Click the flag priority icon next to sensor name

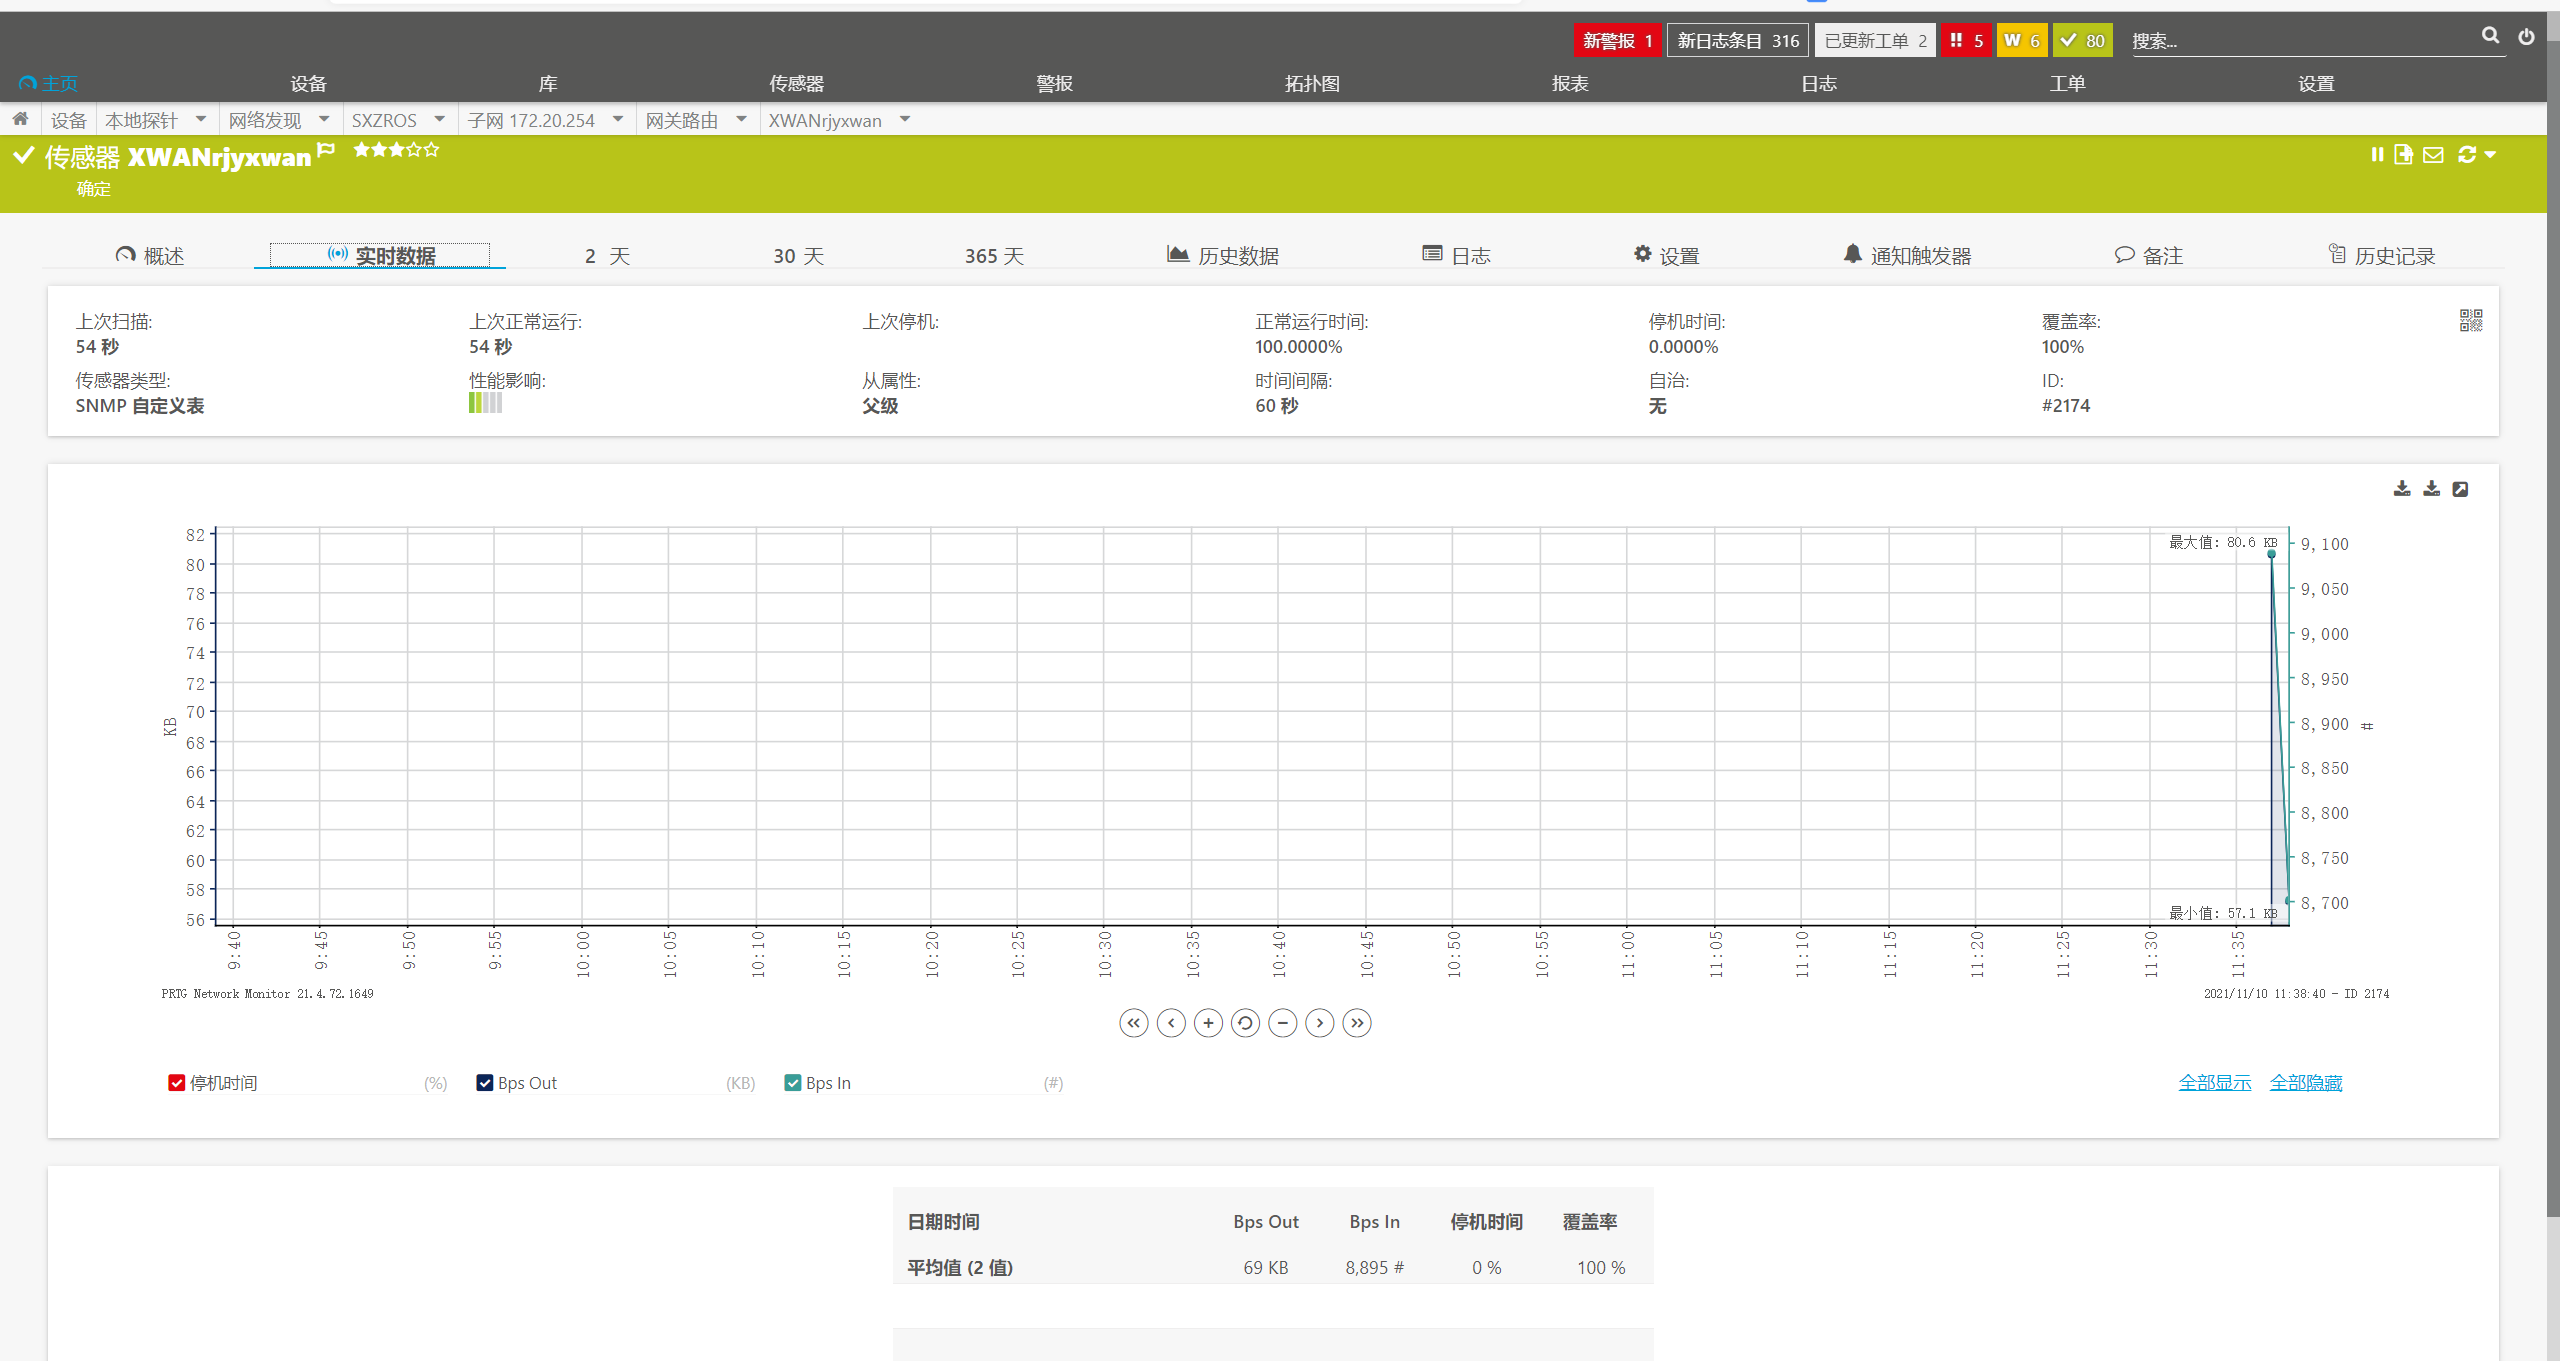tap(326, 150)
